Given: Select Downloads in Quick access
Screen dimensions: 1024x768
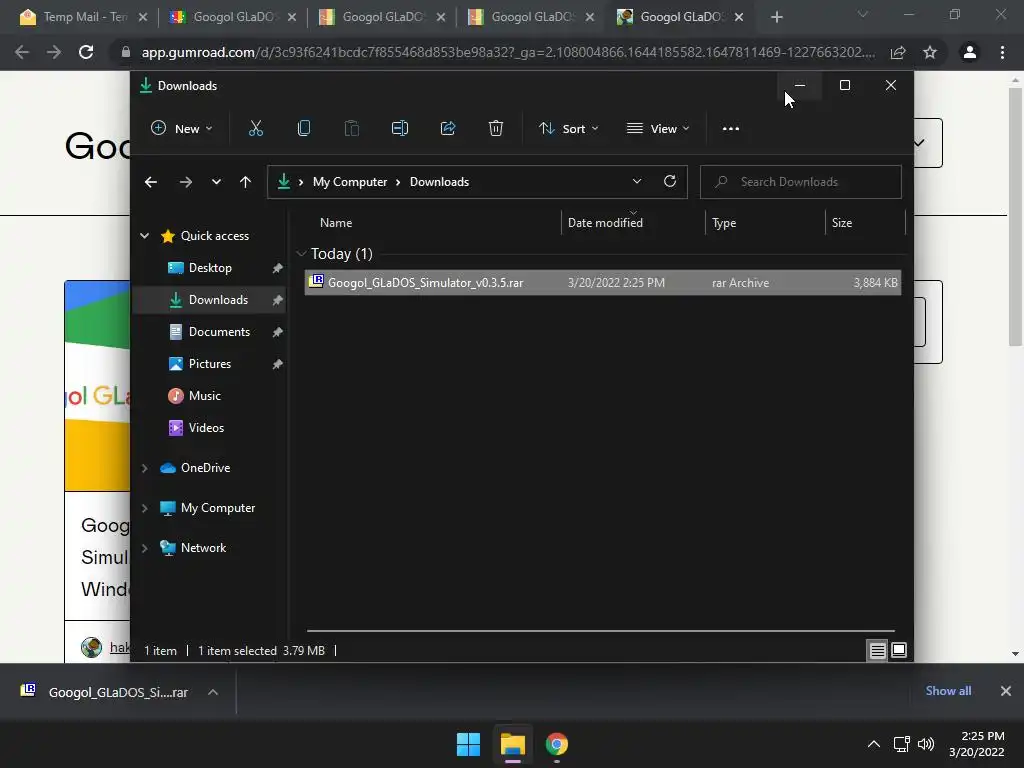Looking at the screenshot, I should tap(210, 300).
